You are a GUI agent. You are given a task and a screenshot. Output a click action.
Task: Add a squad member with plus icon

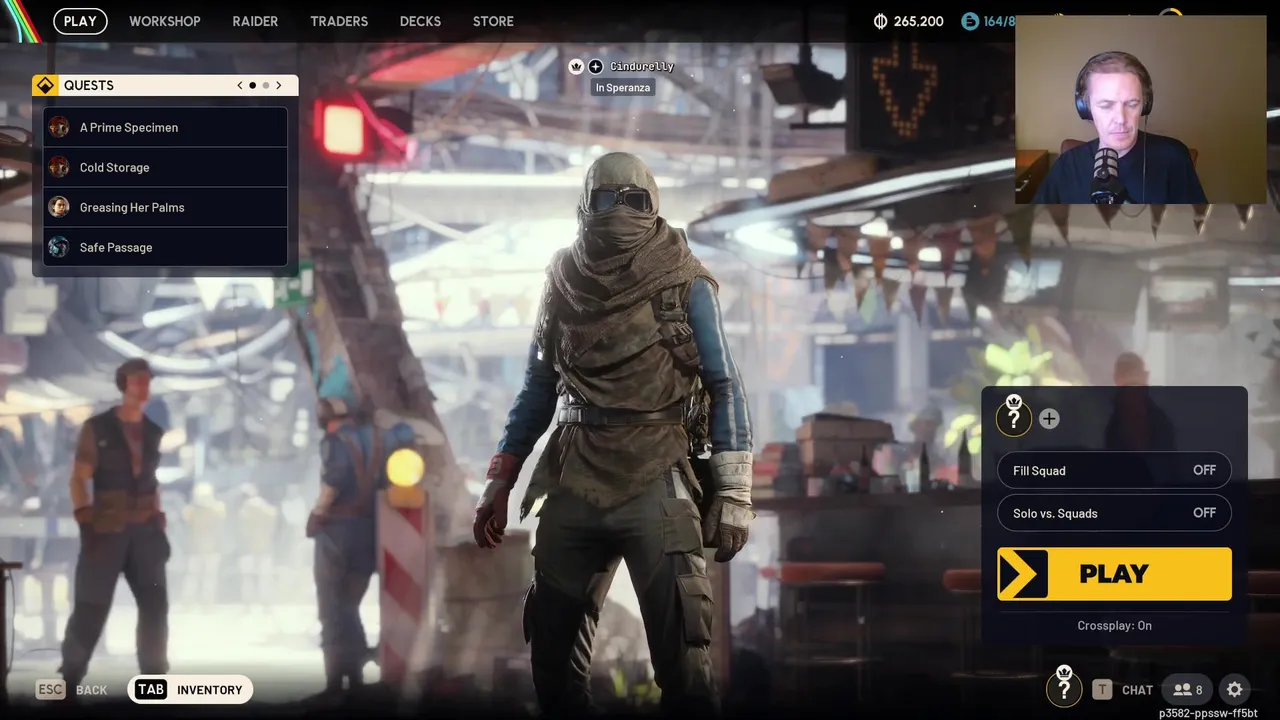pyautogui.click(x=1049, y=419)
